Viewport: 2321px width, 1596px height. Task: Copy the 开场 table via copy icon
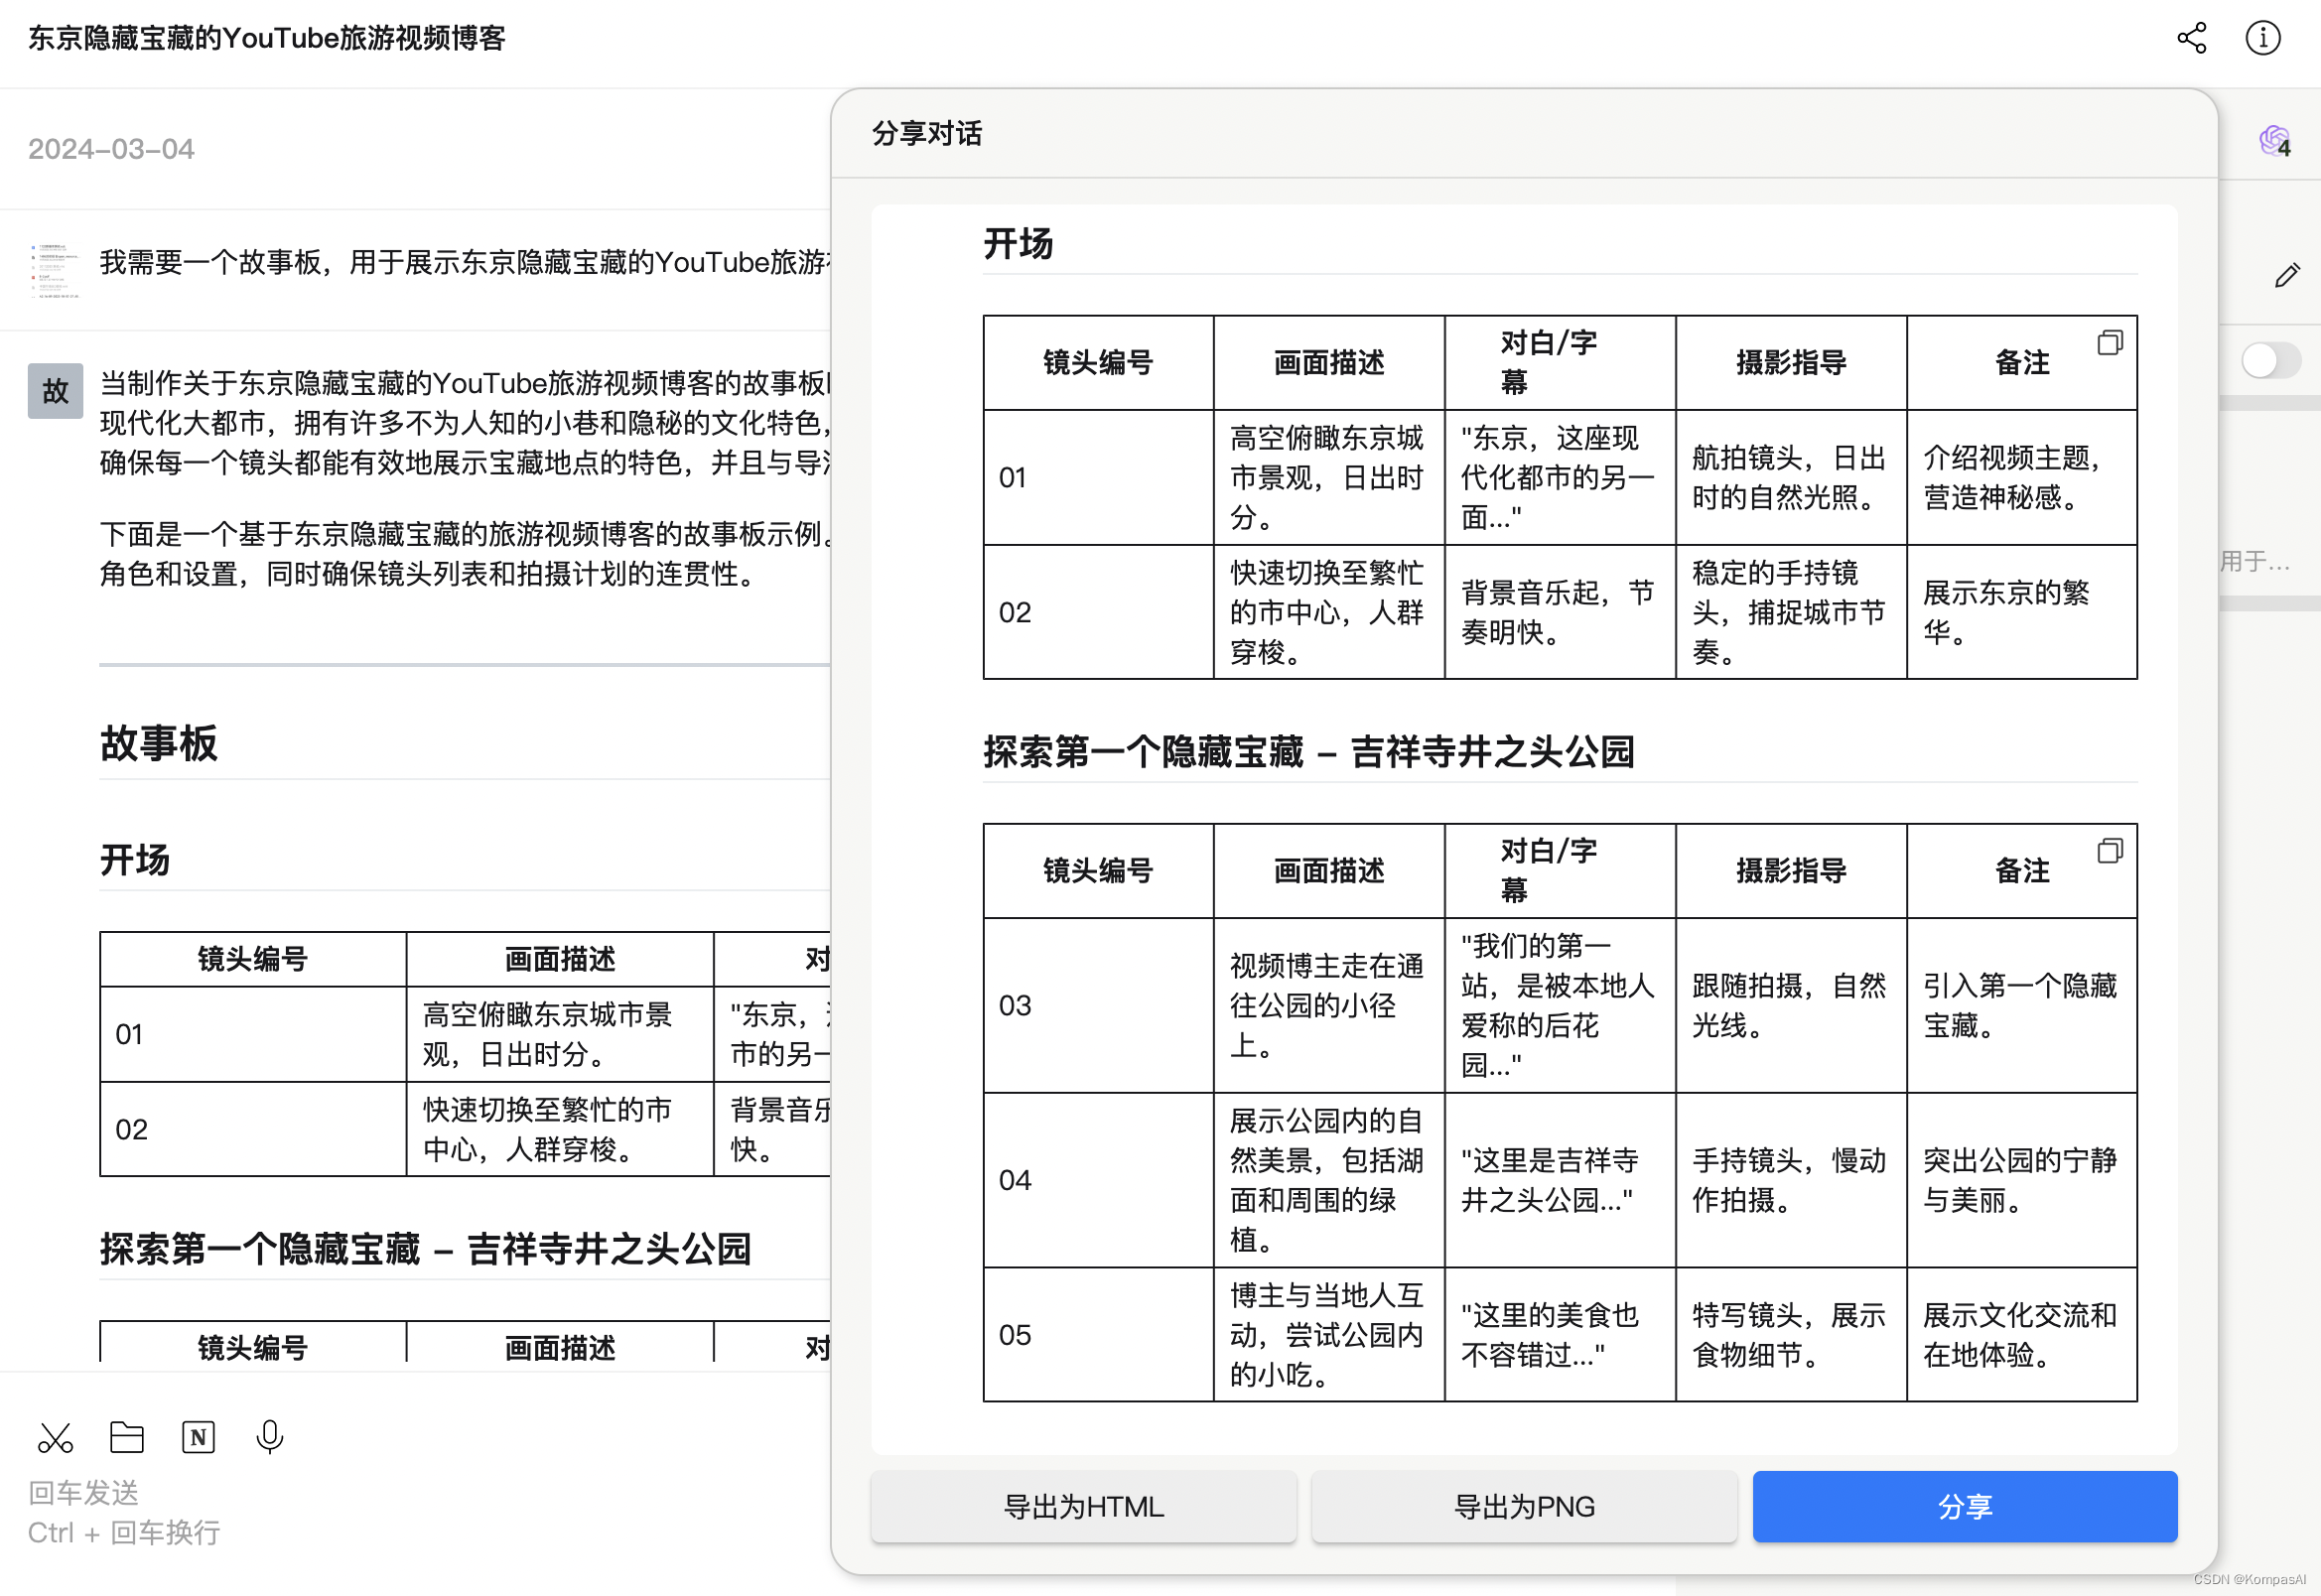[2109, 343]
